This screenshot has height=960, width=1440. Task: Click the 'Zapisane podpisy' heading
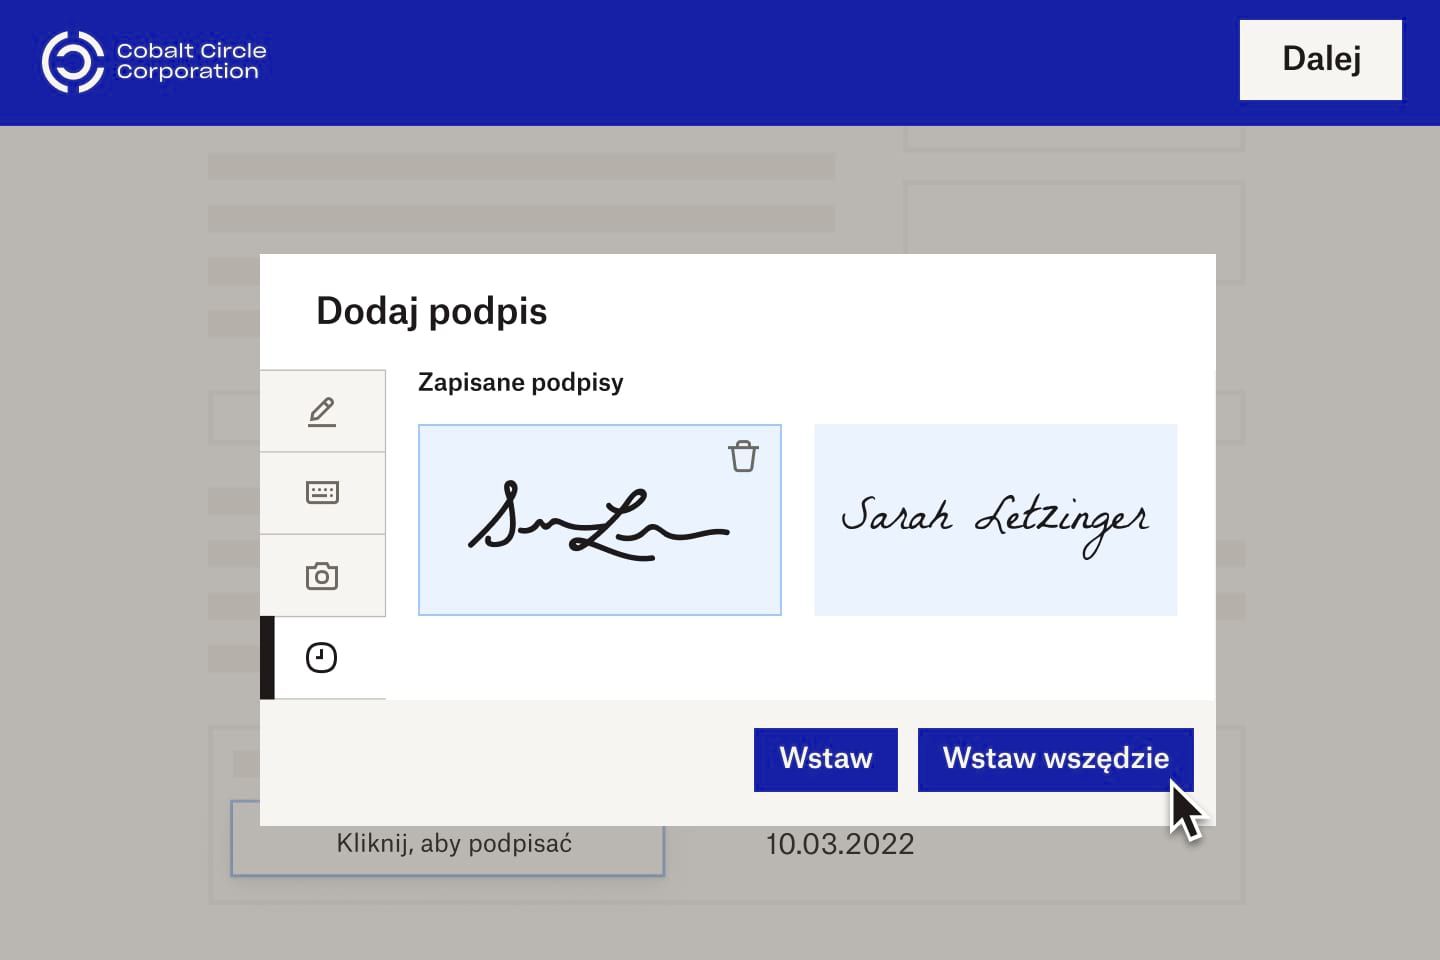pyautogui.click(x=521, y=383)
